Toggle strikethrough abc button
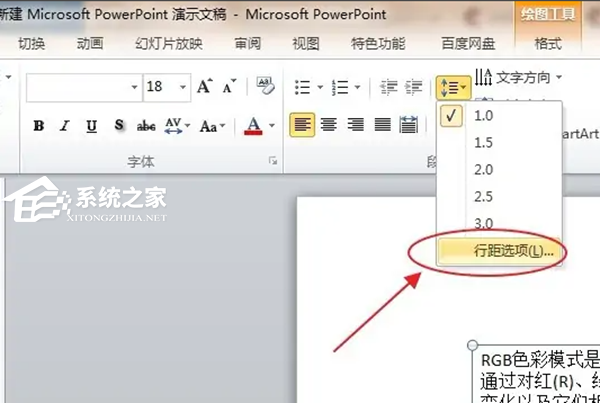This screenshot has width=600, height=403. coord(146,126)
